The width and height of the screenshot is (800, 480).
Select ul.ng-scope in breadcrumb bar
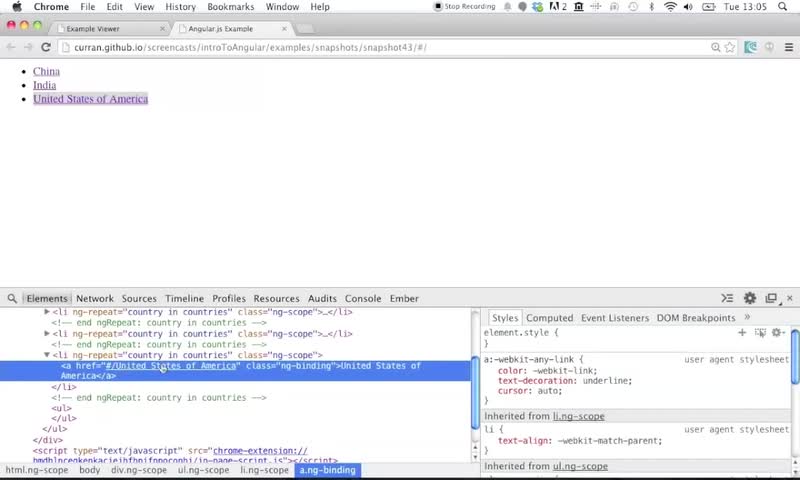[203, 470]
